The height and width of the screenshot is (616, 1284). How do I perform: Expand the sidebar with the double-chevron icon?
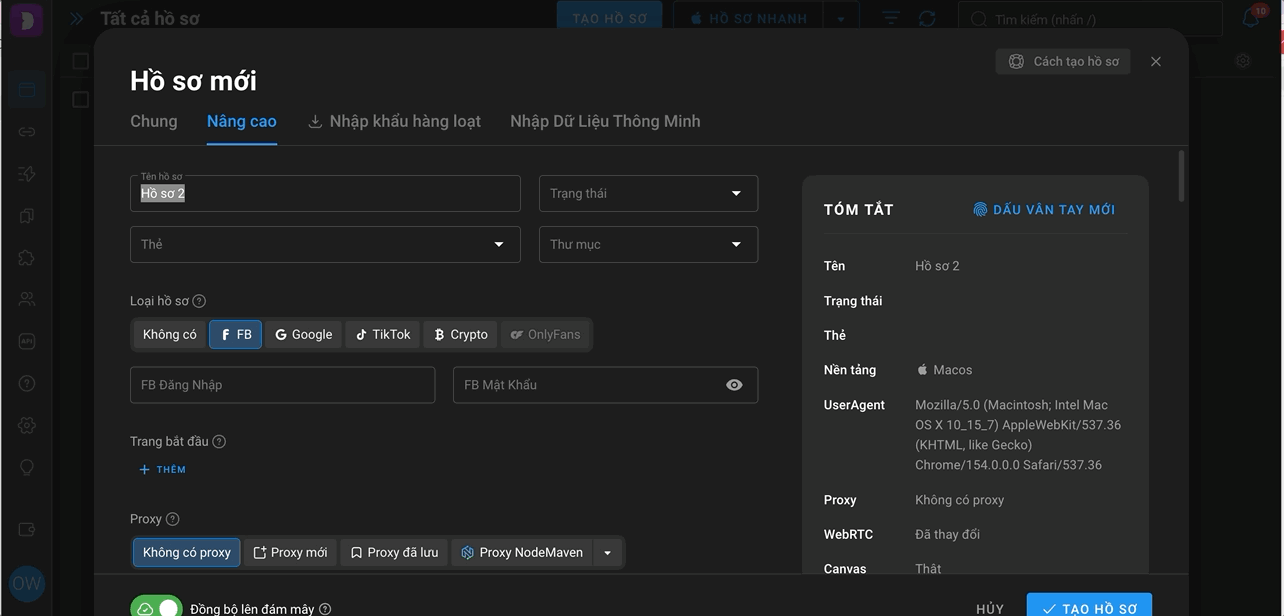(76, 19)
